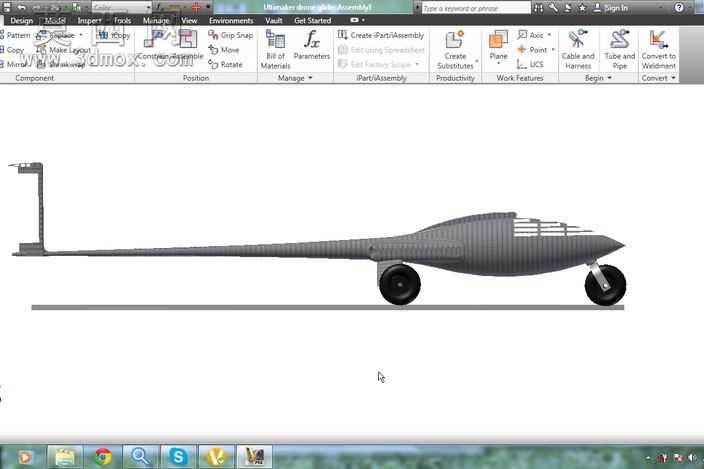Click the wrench icon in title bar
The width and height of the screenshot is (704, 469).
[x=553, y=8]
